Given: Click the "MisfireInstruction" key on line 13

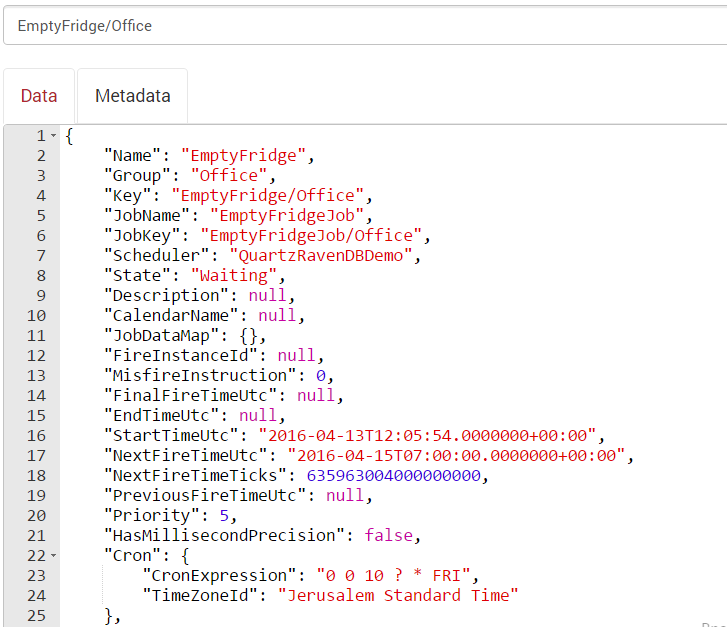Looking at the screenshot, I should pos(200,376).
